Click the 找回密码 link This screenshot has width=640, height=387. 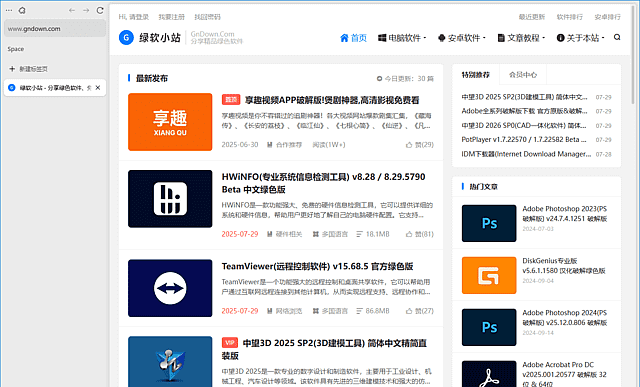pos(207,17)
